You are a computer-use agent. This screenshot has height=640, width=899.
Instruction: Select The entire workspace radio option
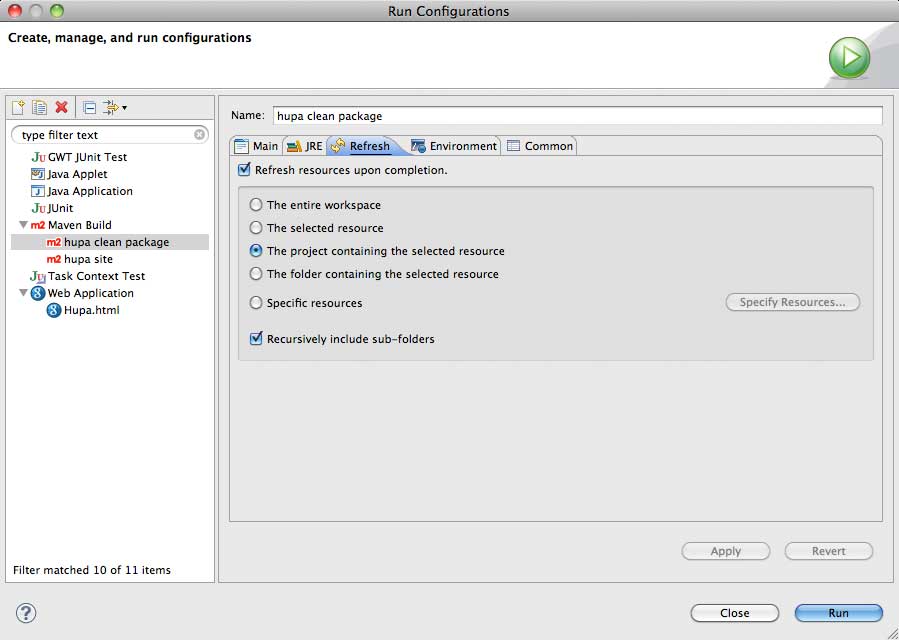(x=256, y=205)
